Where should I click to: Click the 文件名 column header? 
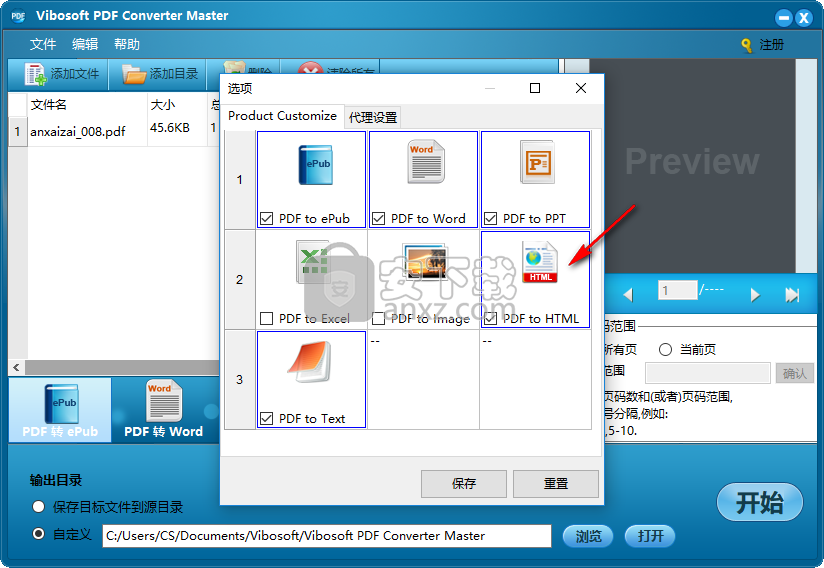48,105
